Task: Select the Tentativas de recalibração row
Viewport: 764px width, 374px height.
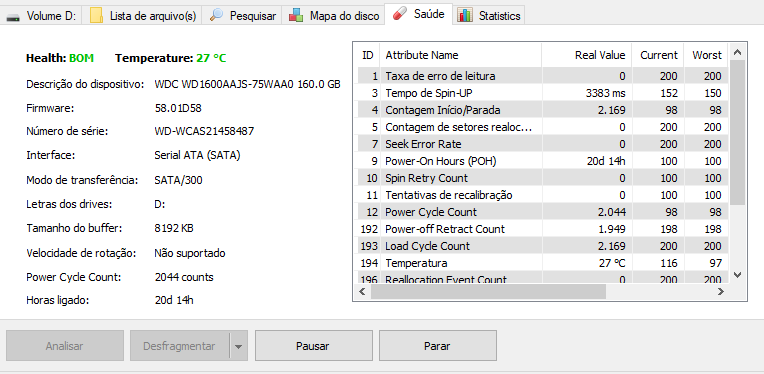Action: [x=543, y=195]
